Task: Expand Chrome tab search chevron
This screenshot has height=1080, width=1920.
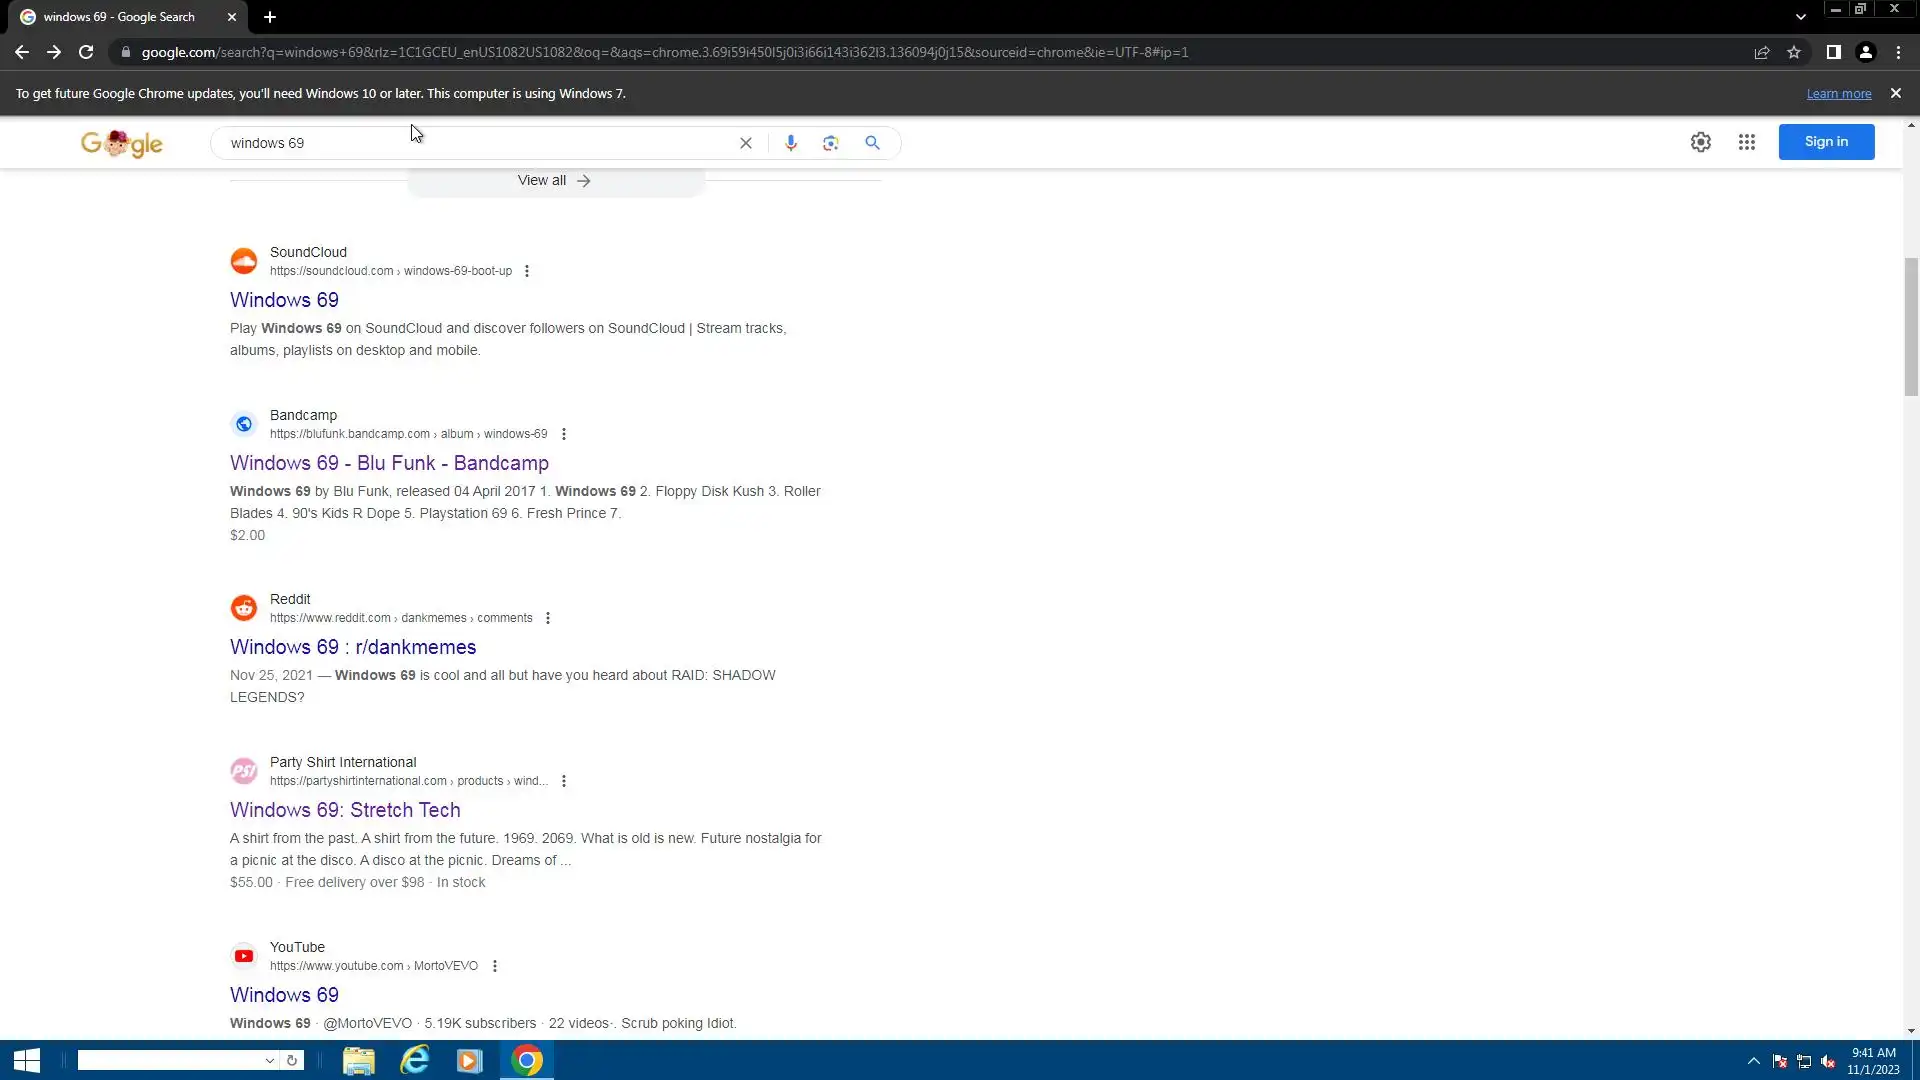Action: 1800,17
